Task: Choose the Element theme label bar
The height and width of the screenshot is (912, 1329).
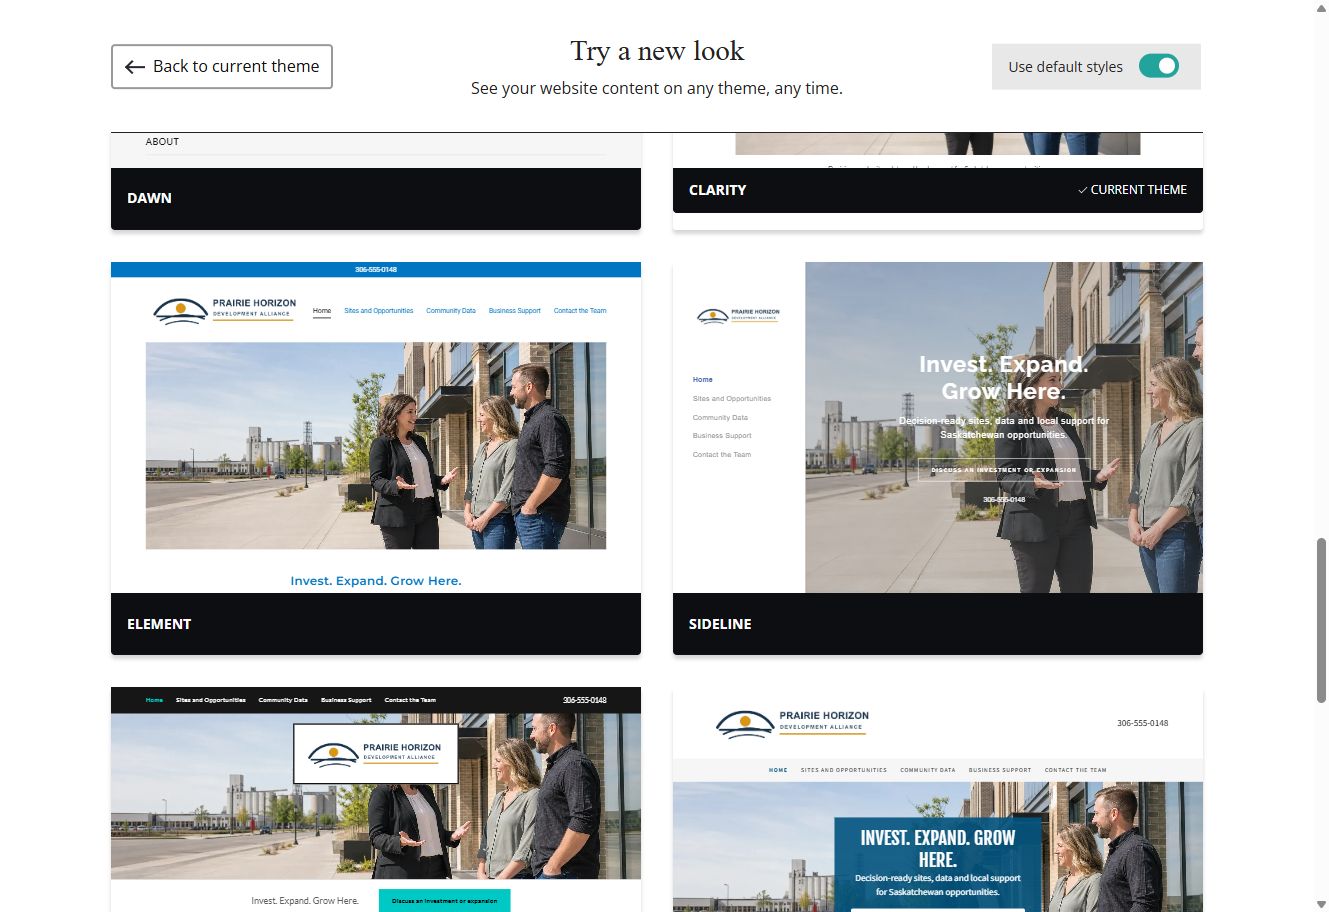Action: [x=376, y=624]
